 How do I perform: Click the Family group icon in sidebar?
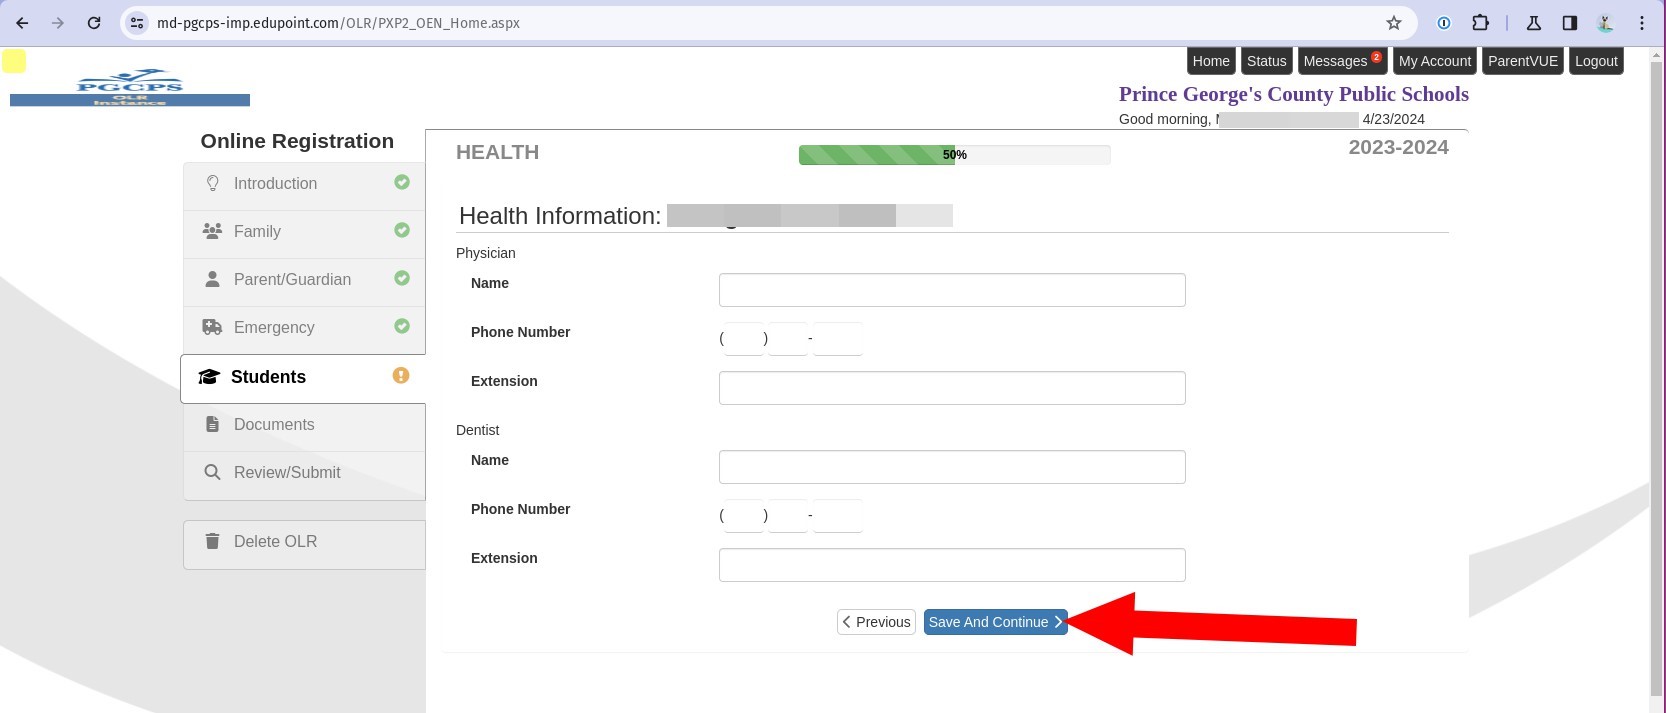click(x=212, y=231)
